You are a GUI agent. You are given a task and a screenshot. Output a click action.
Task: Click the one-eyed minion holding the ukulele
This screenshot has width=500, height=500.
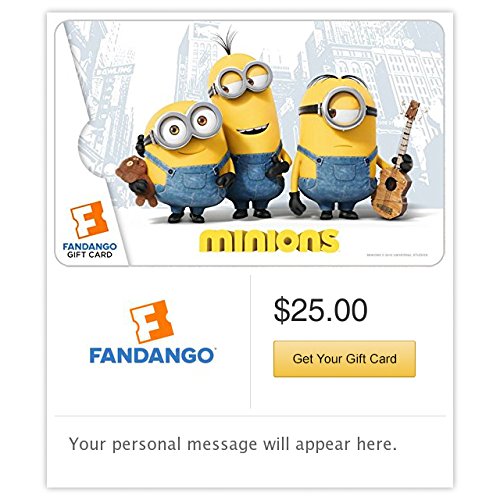tap(337, 147)
